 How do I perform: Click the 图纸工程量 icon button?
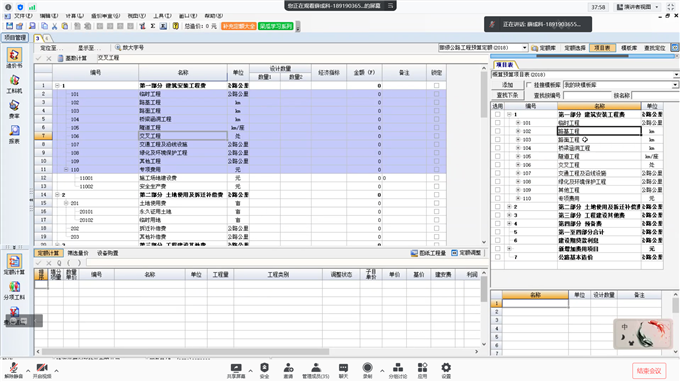[x=428, y=253]
